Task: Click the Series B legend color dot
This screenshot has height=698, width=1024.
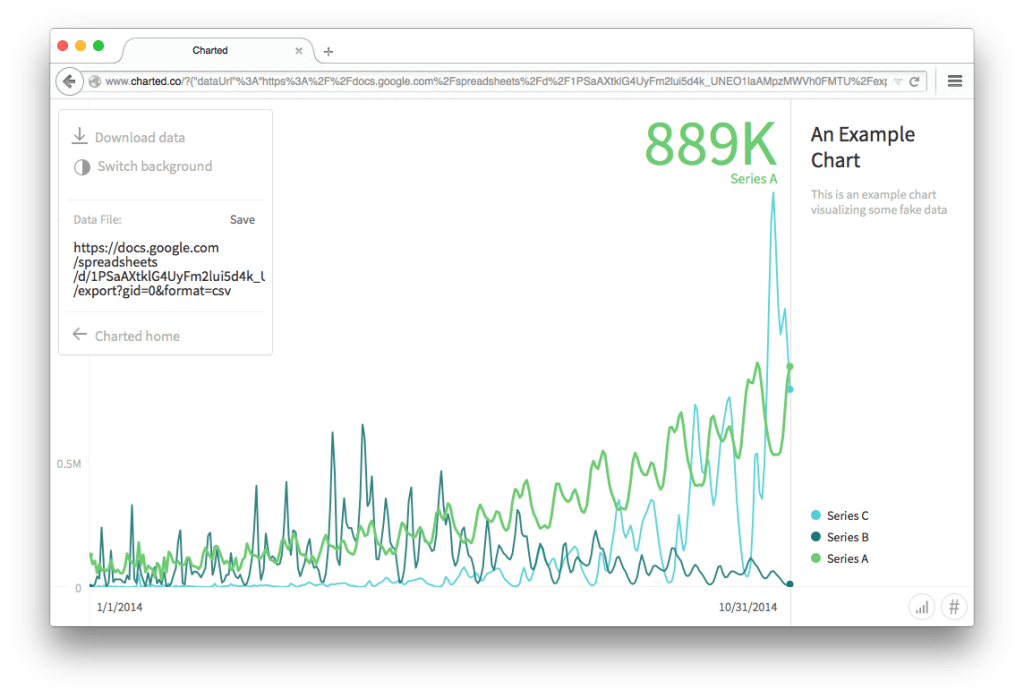Action: (x=816, y=537)
